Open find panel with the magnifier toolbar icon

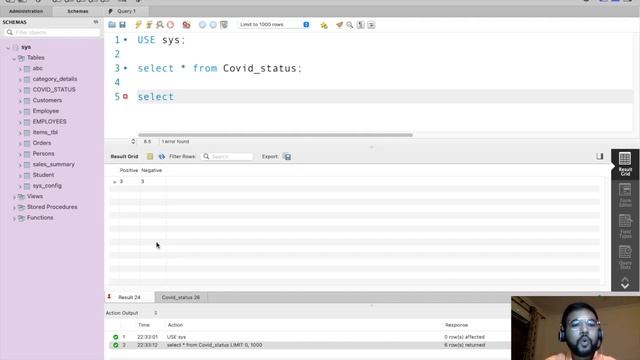pyautogui.click(x=350, y=25)
